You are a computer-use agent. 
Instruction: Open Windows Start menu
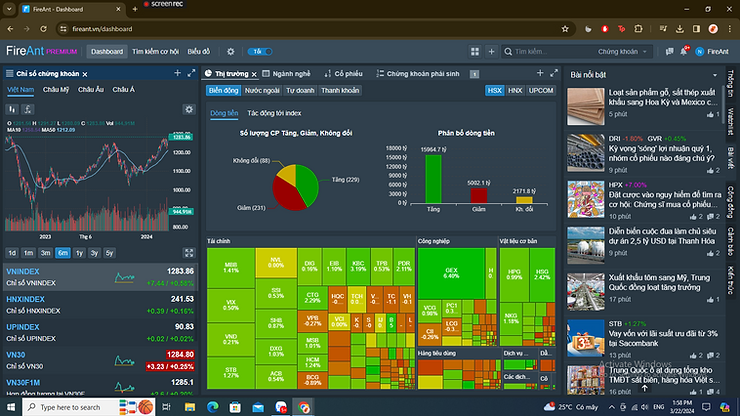(x=10, y=407)
